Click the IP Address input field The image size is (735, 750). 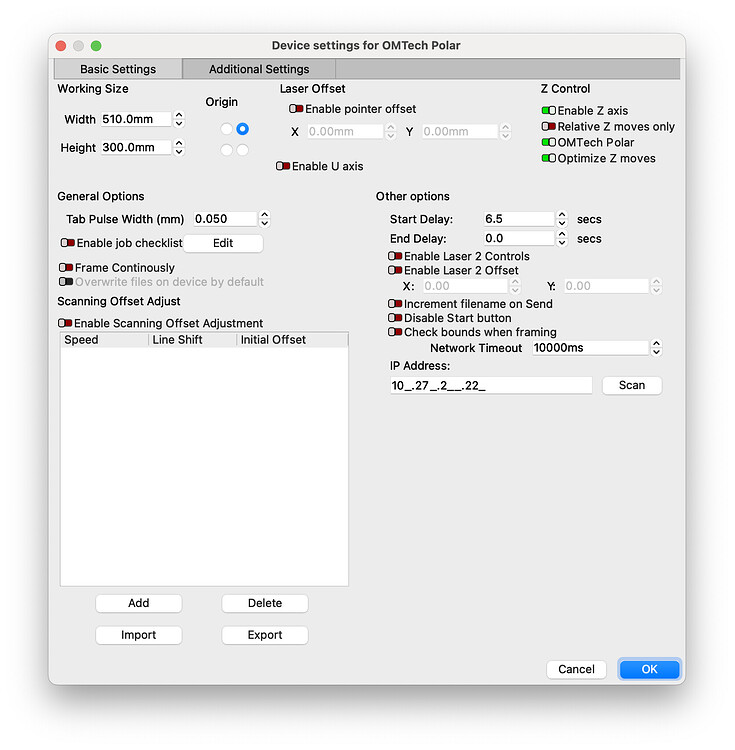click(490, 385)
